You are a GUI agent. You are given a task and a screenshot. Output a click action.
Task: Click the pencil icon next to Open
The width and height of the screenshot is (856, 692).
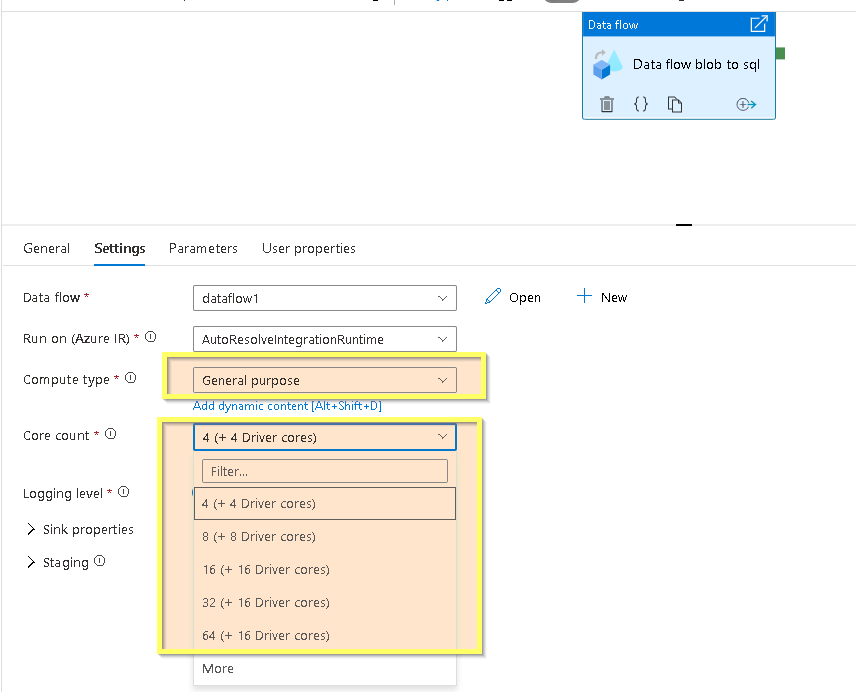492,296
